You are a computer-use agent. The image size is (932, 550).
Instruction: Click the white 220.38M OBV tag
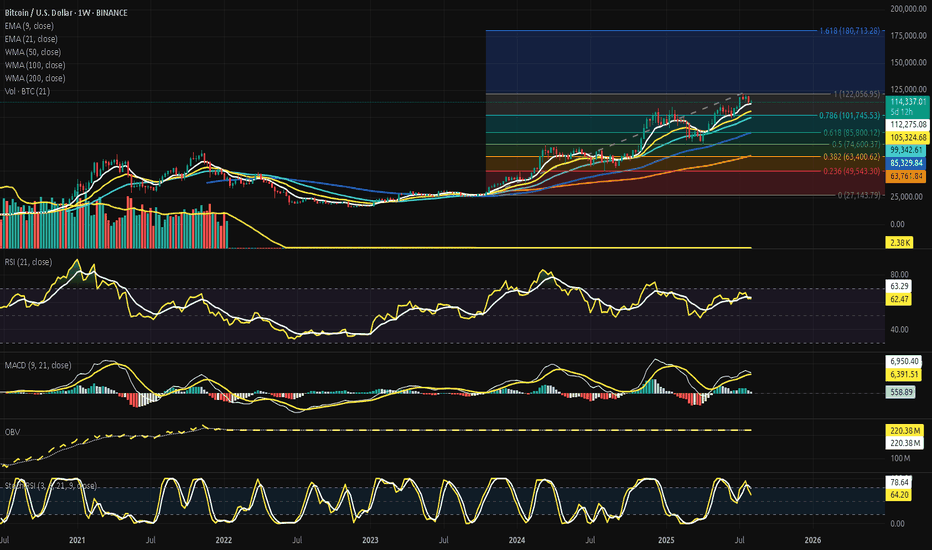pyautogui.click(x=905, y=443)
